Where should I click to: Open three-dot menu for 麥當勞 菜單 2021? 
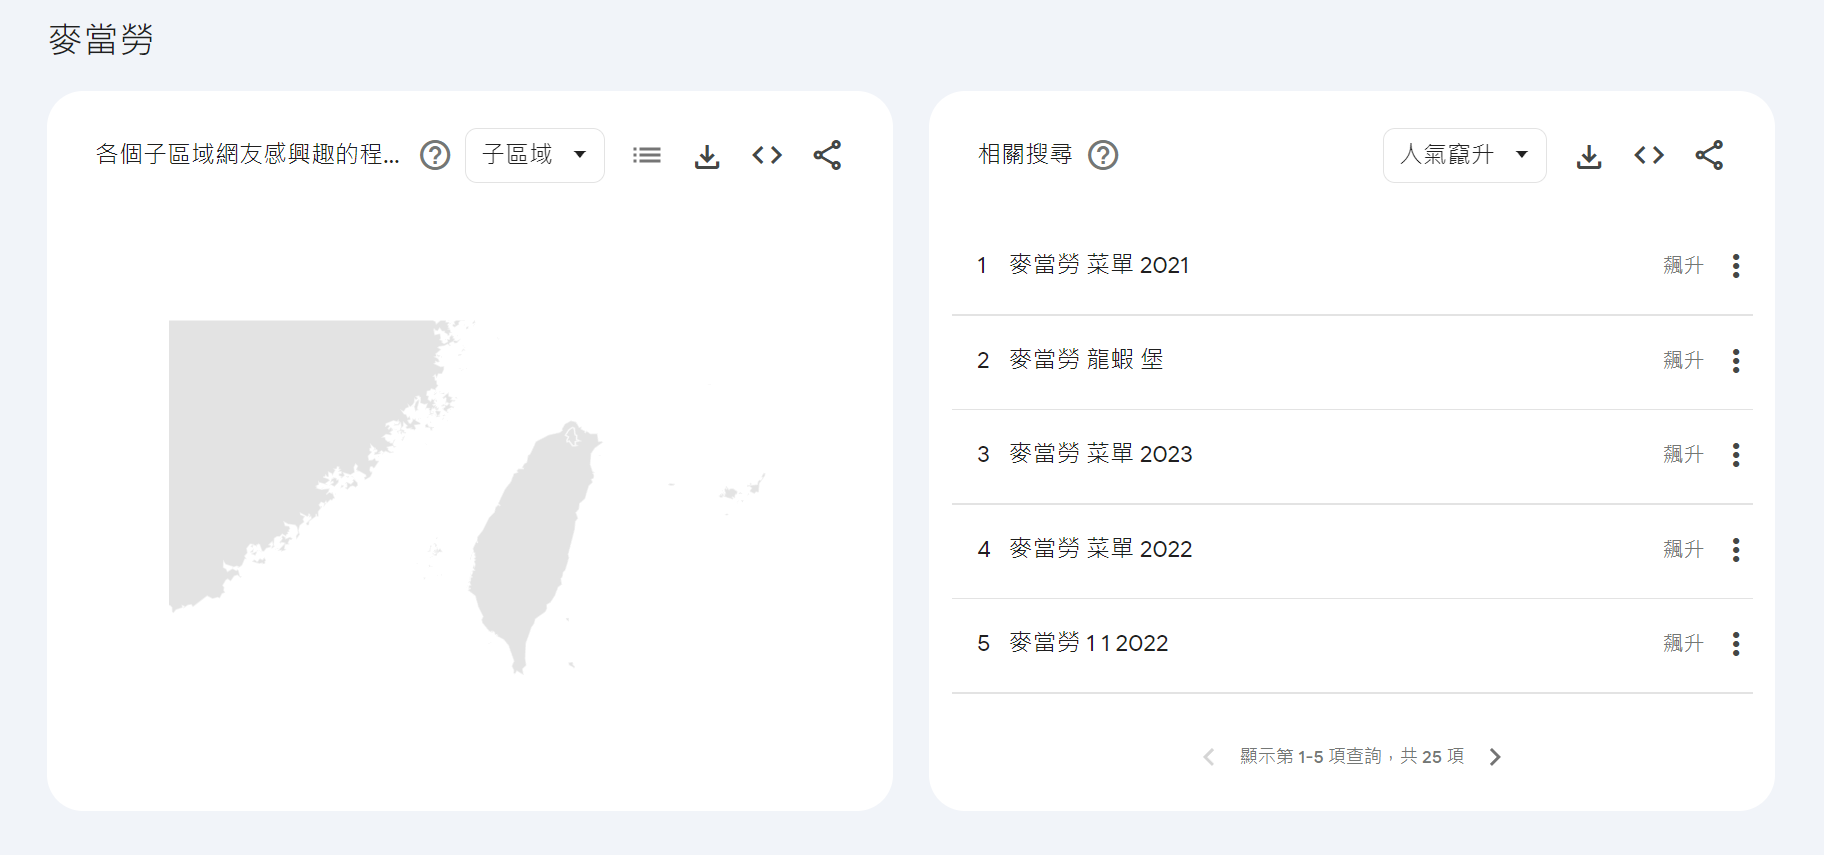[x=1736, y=265]
